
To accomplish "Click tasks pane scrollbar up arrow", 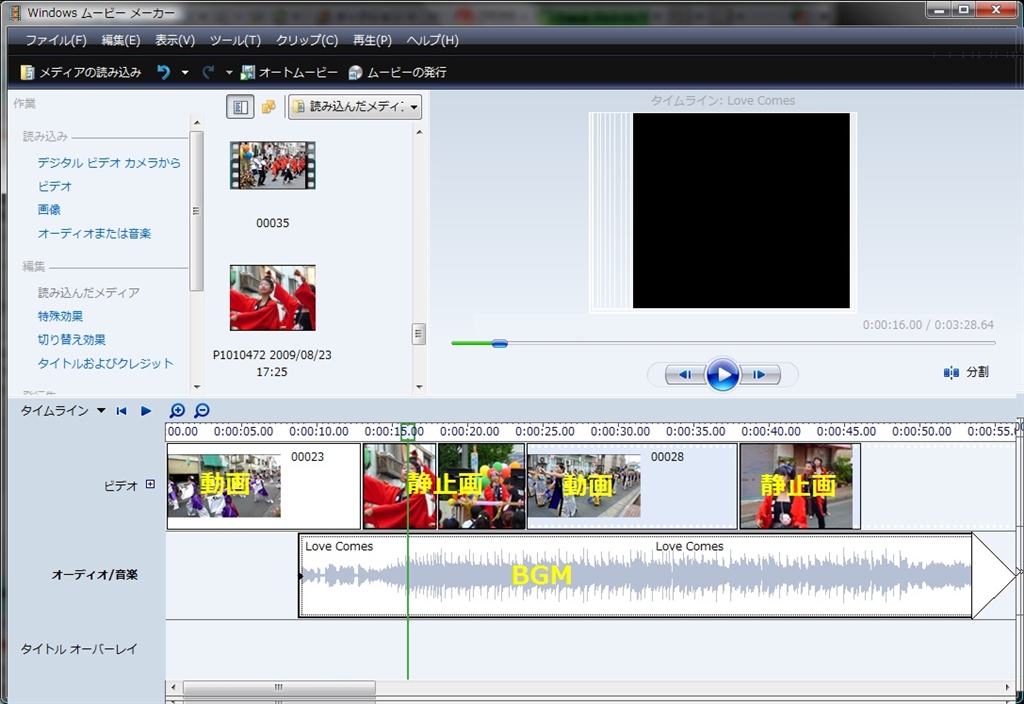I will pyautogui.click(x=197, y=123).
